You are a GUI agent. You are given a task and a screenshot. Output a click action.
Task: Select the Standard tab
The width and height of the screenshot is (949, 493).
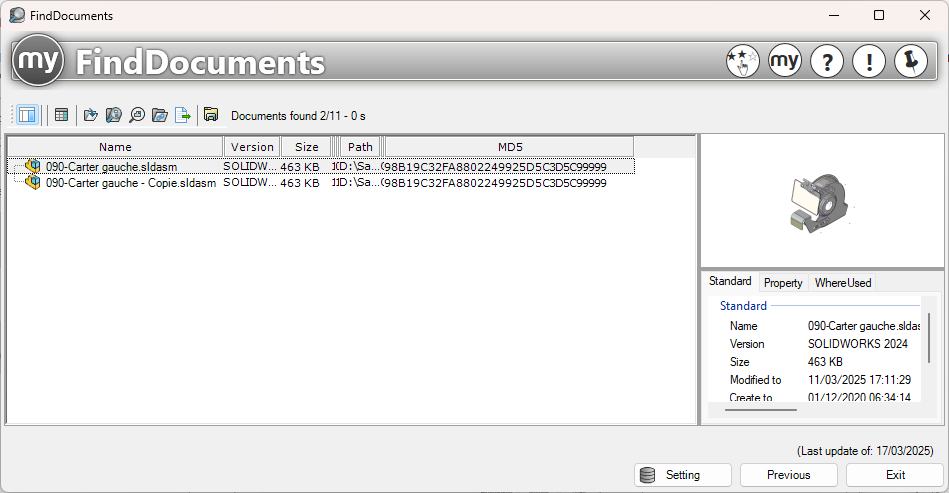point(730,282)
